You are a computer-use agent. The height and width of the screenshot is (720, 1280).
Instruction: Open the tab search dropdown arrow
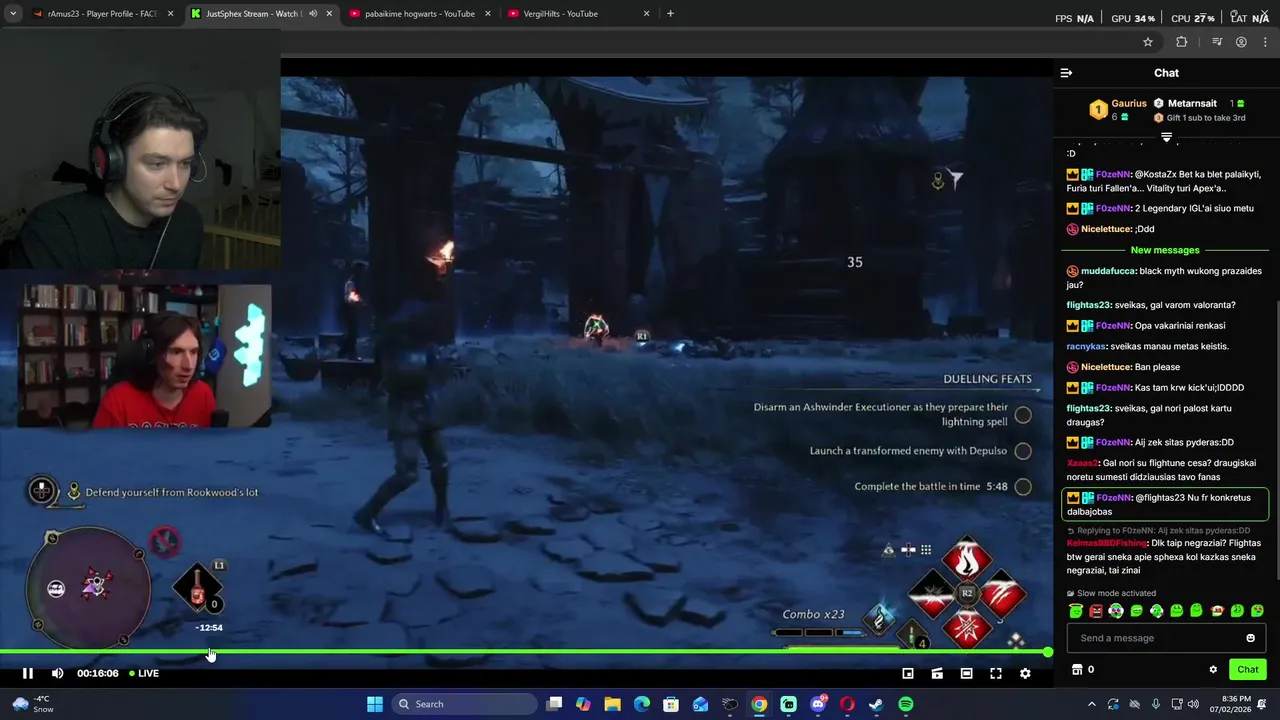point(13,14)
